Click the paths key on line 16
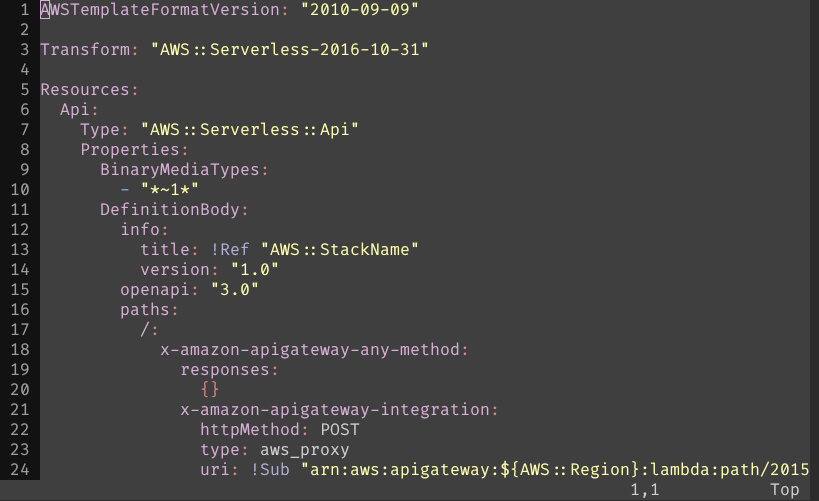Screen dimensions: 819x501 [145, 310]
